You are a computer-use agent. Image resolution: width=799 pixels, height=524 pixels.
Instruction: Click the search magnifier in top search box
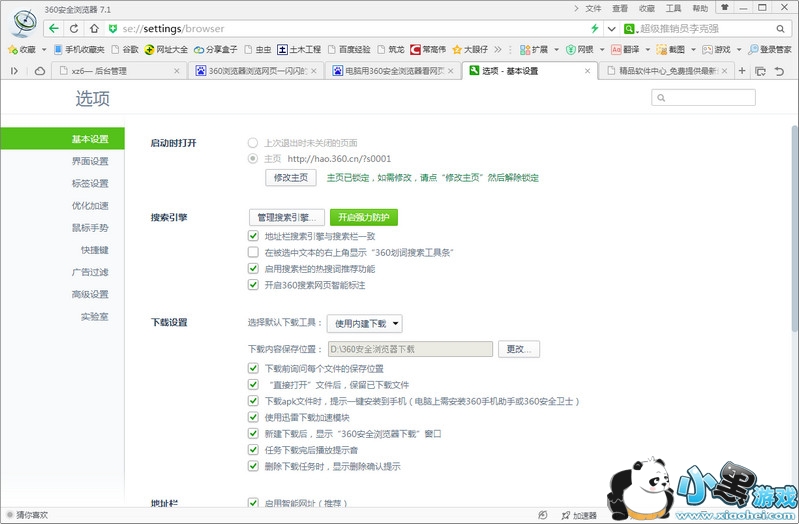click(780, 29)
